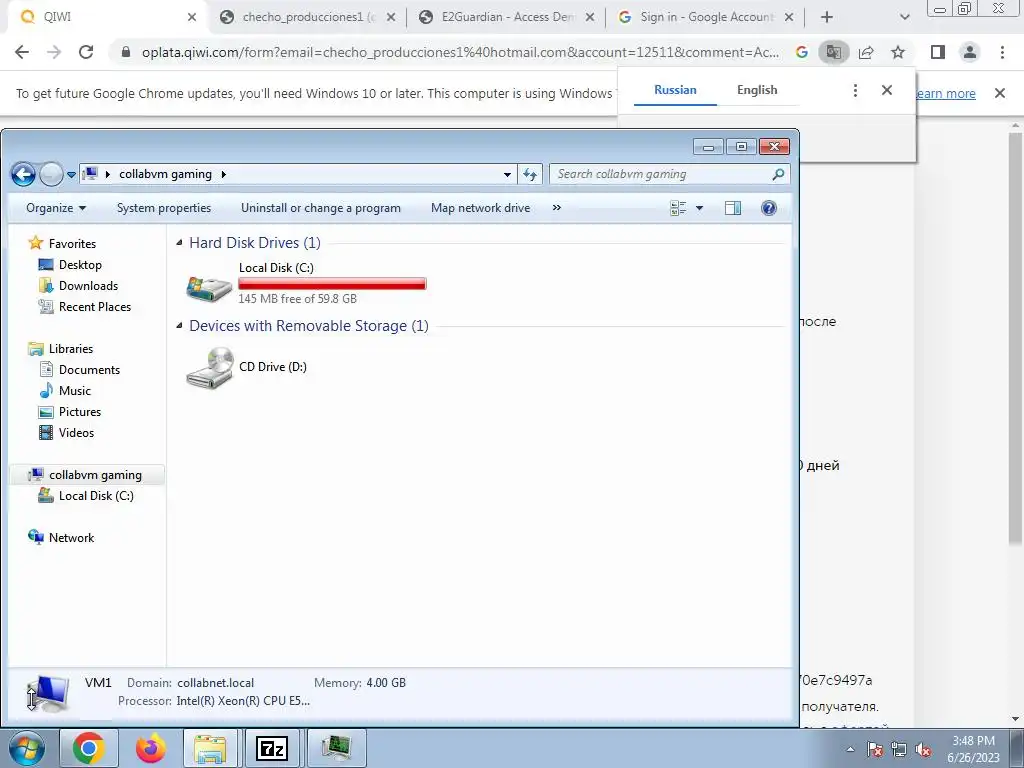Image resolution: width=1024 pixels, height=768 pixels.
Task: Open Chrome's three-dot main menu
Action: point(1002,52)
